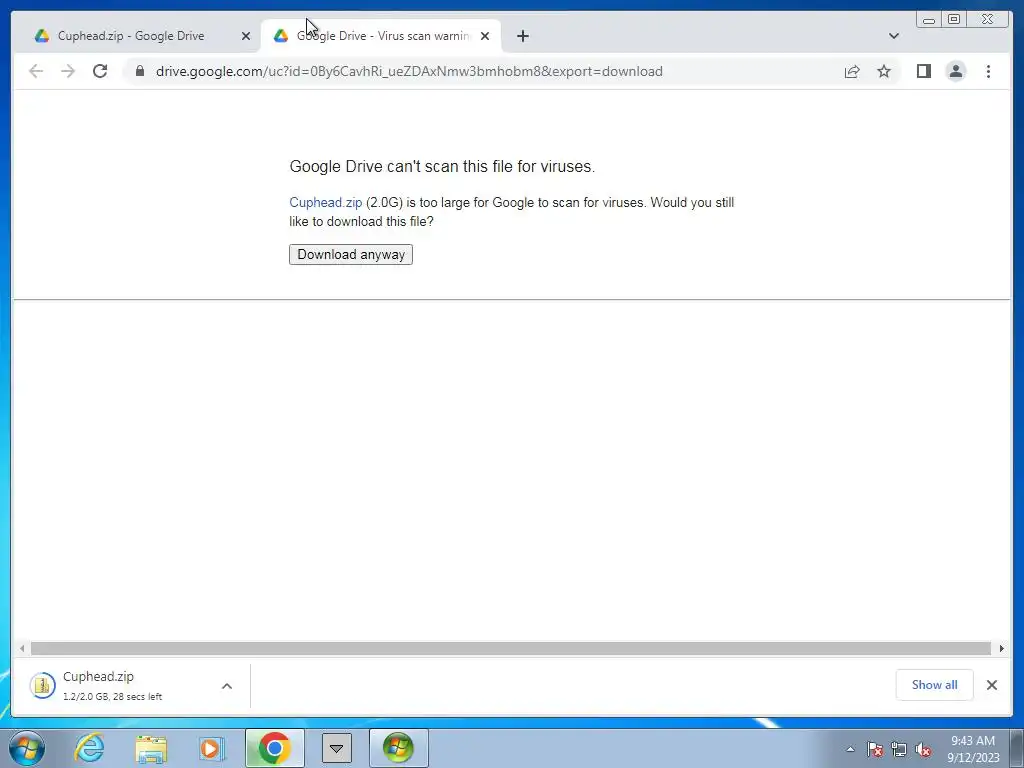Bookmark this tab with the star
Viewport: 1024px width, 768px height.
pyautogui.click(x=884, y=71)
